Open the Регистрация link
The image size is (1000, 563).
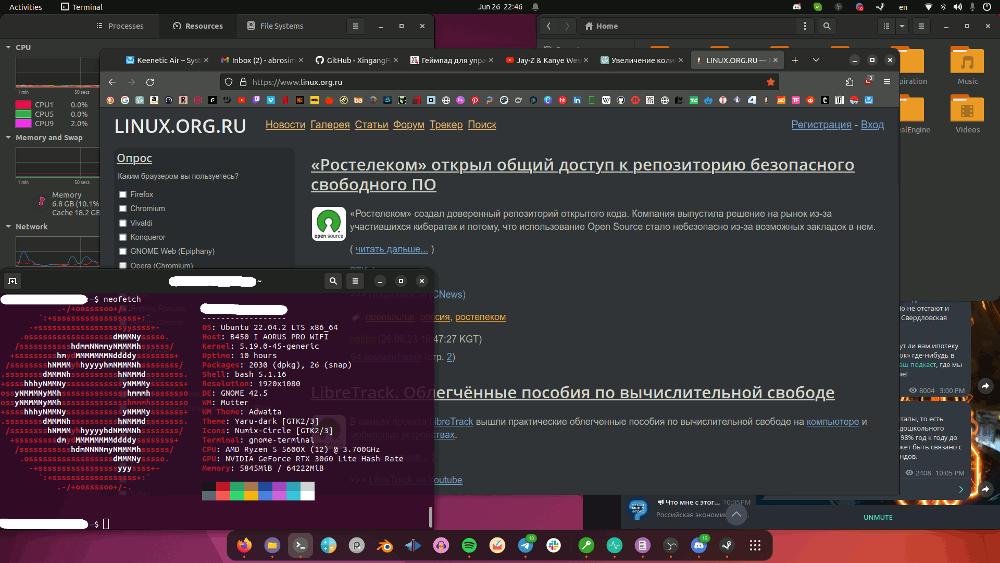tap(821, 124)
